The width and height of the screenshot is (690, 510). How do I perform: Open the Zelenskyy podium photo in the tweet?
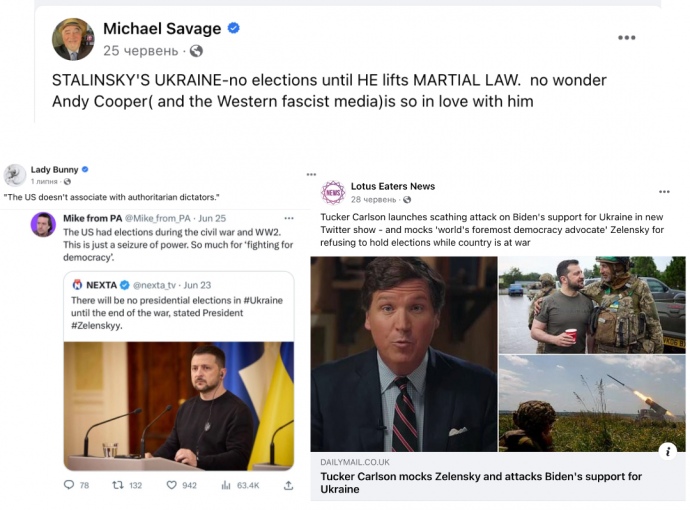[179, 405]
